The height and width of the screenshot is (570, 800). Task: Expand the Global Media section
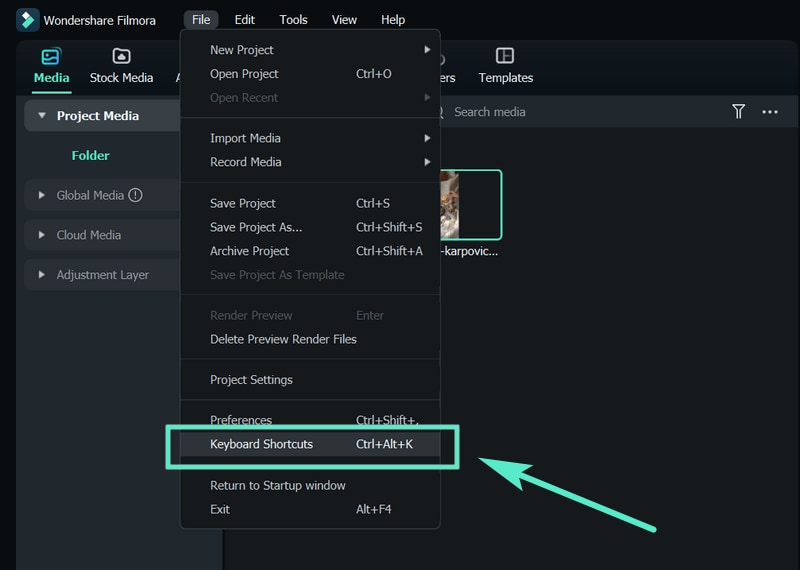pos(42,195)
